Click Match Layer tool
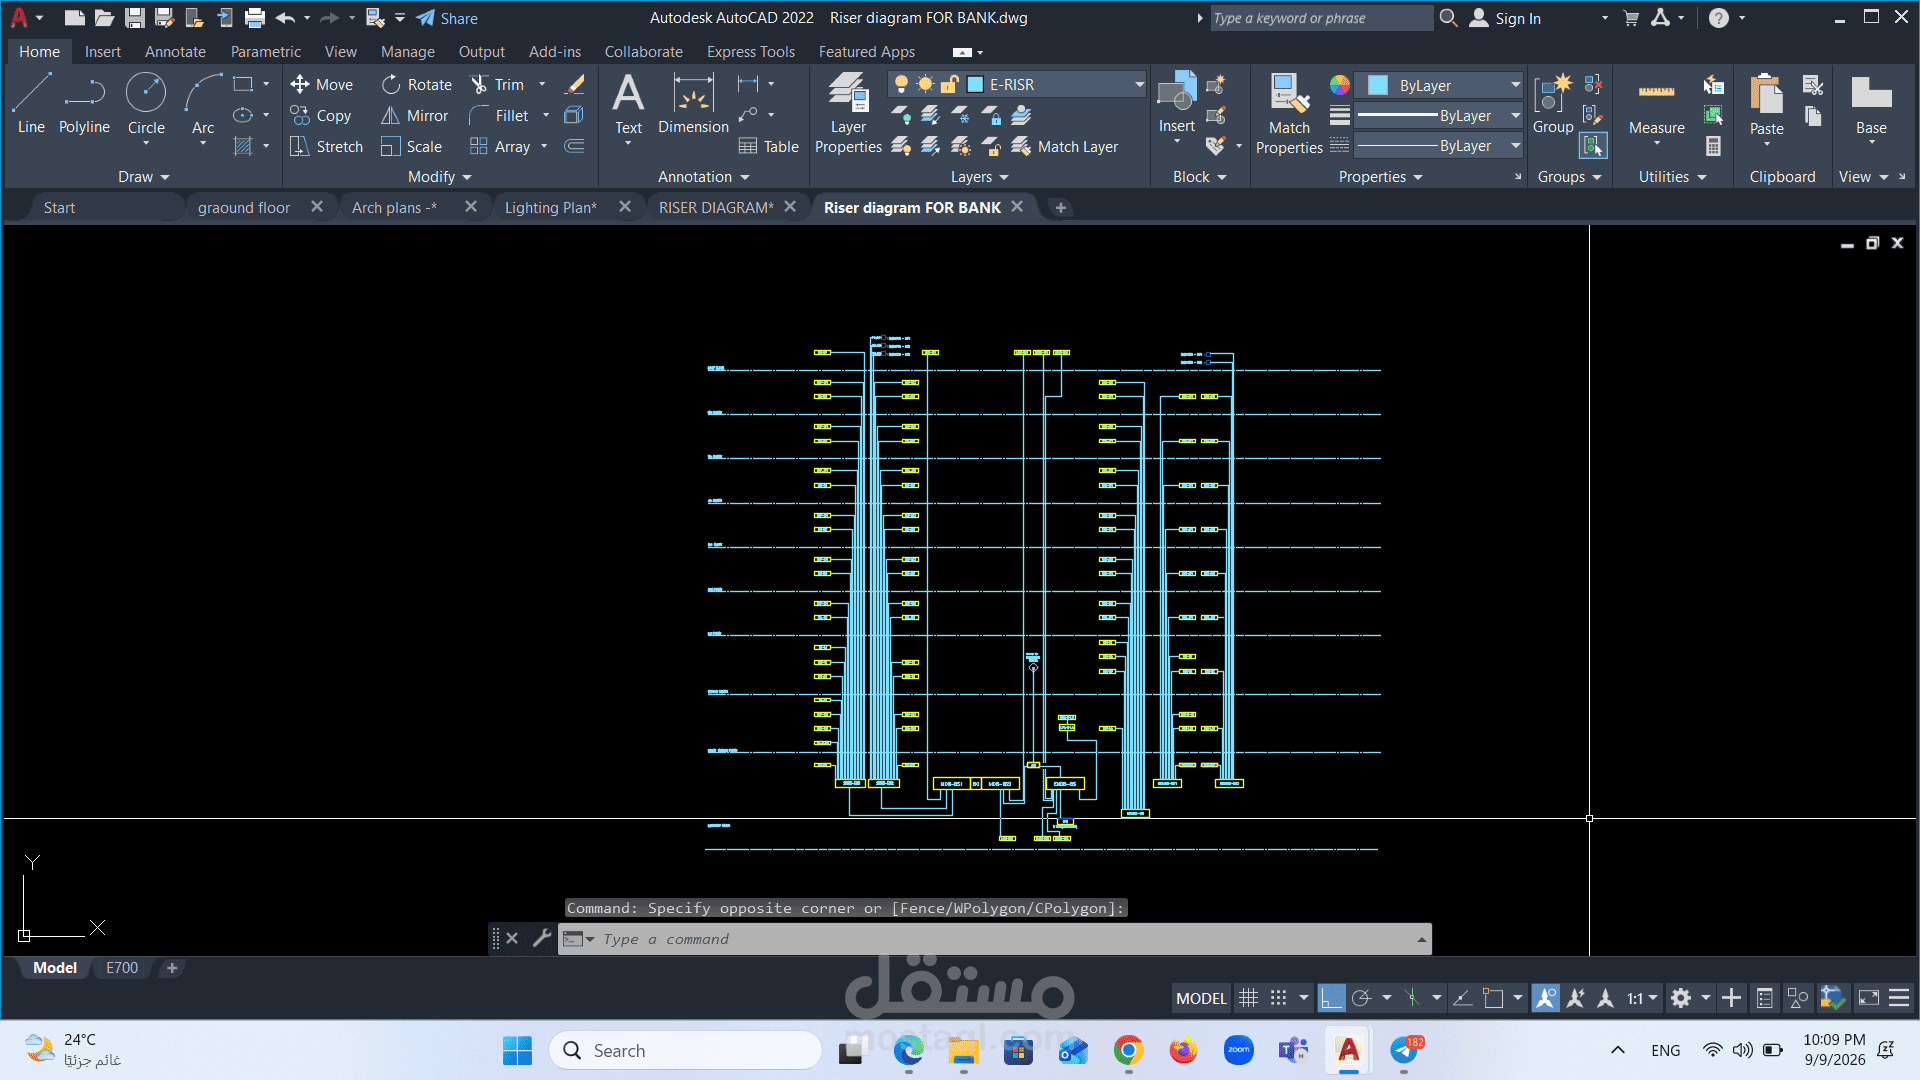1920x1080 pixels. (x=1065, y=147)
